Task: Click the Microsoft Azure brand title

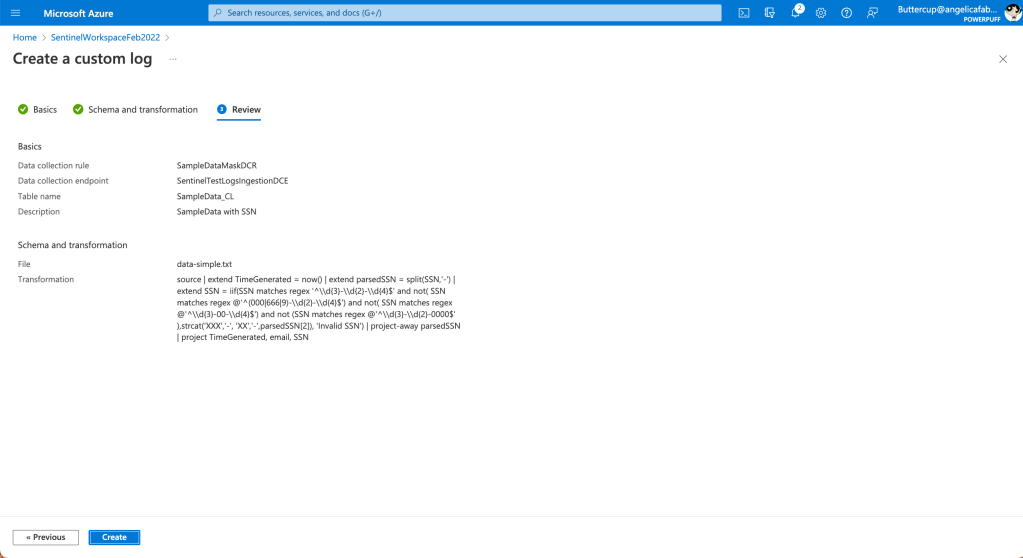Action: 78,13
